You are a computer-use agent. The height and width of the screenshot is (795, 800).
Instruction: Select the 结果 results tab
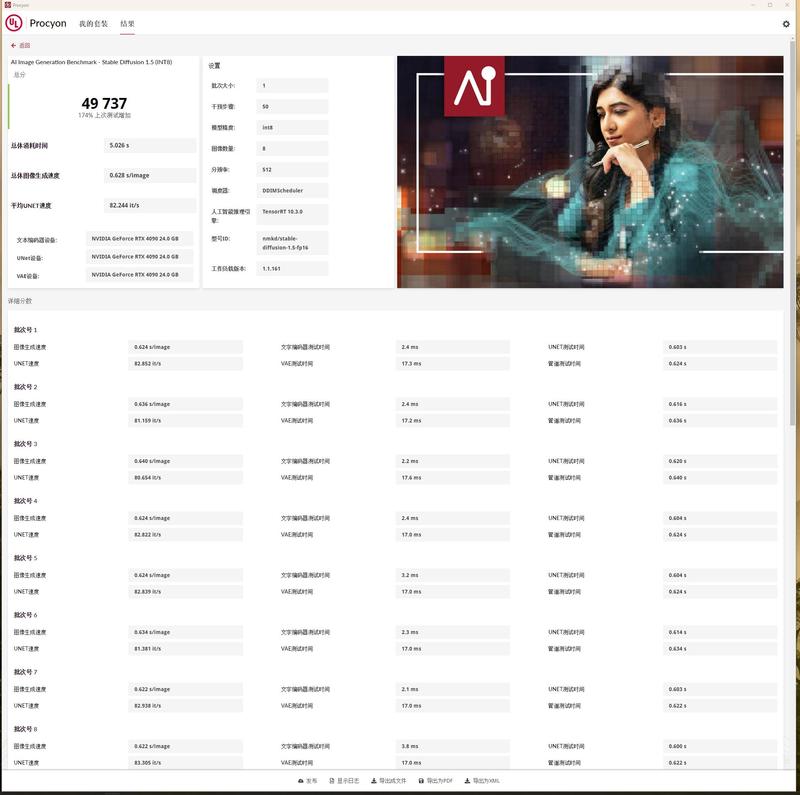[128, 23]
